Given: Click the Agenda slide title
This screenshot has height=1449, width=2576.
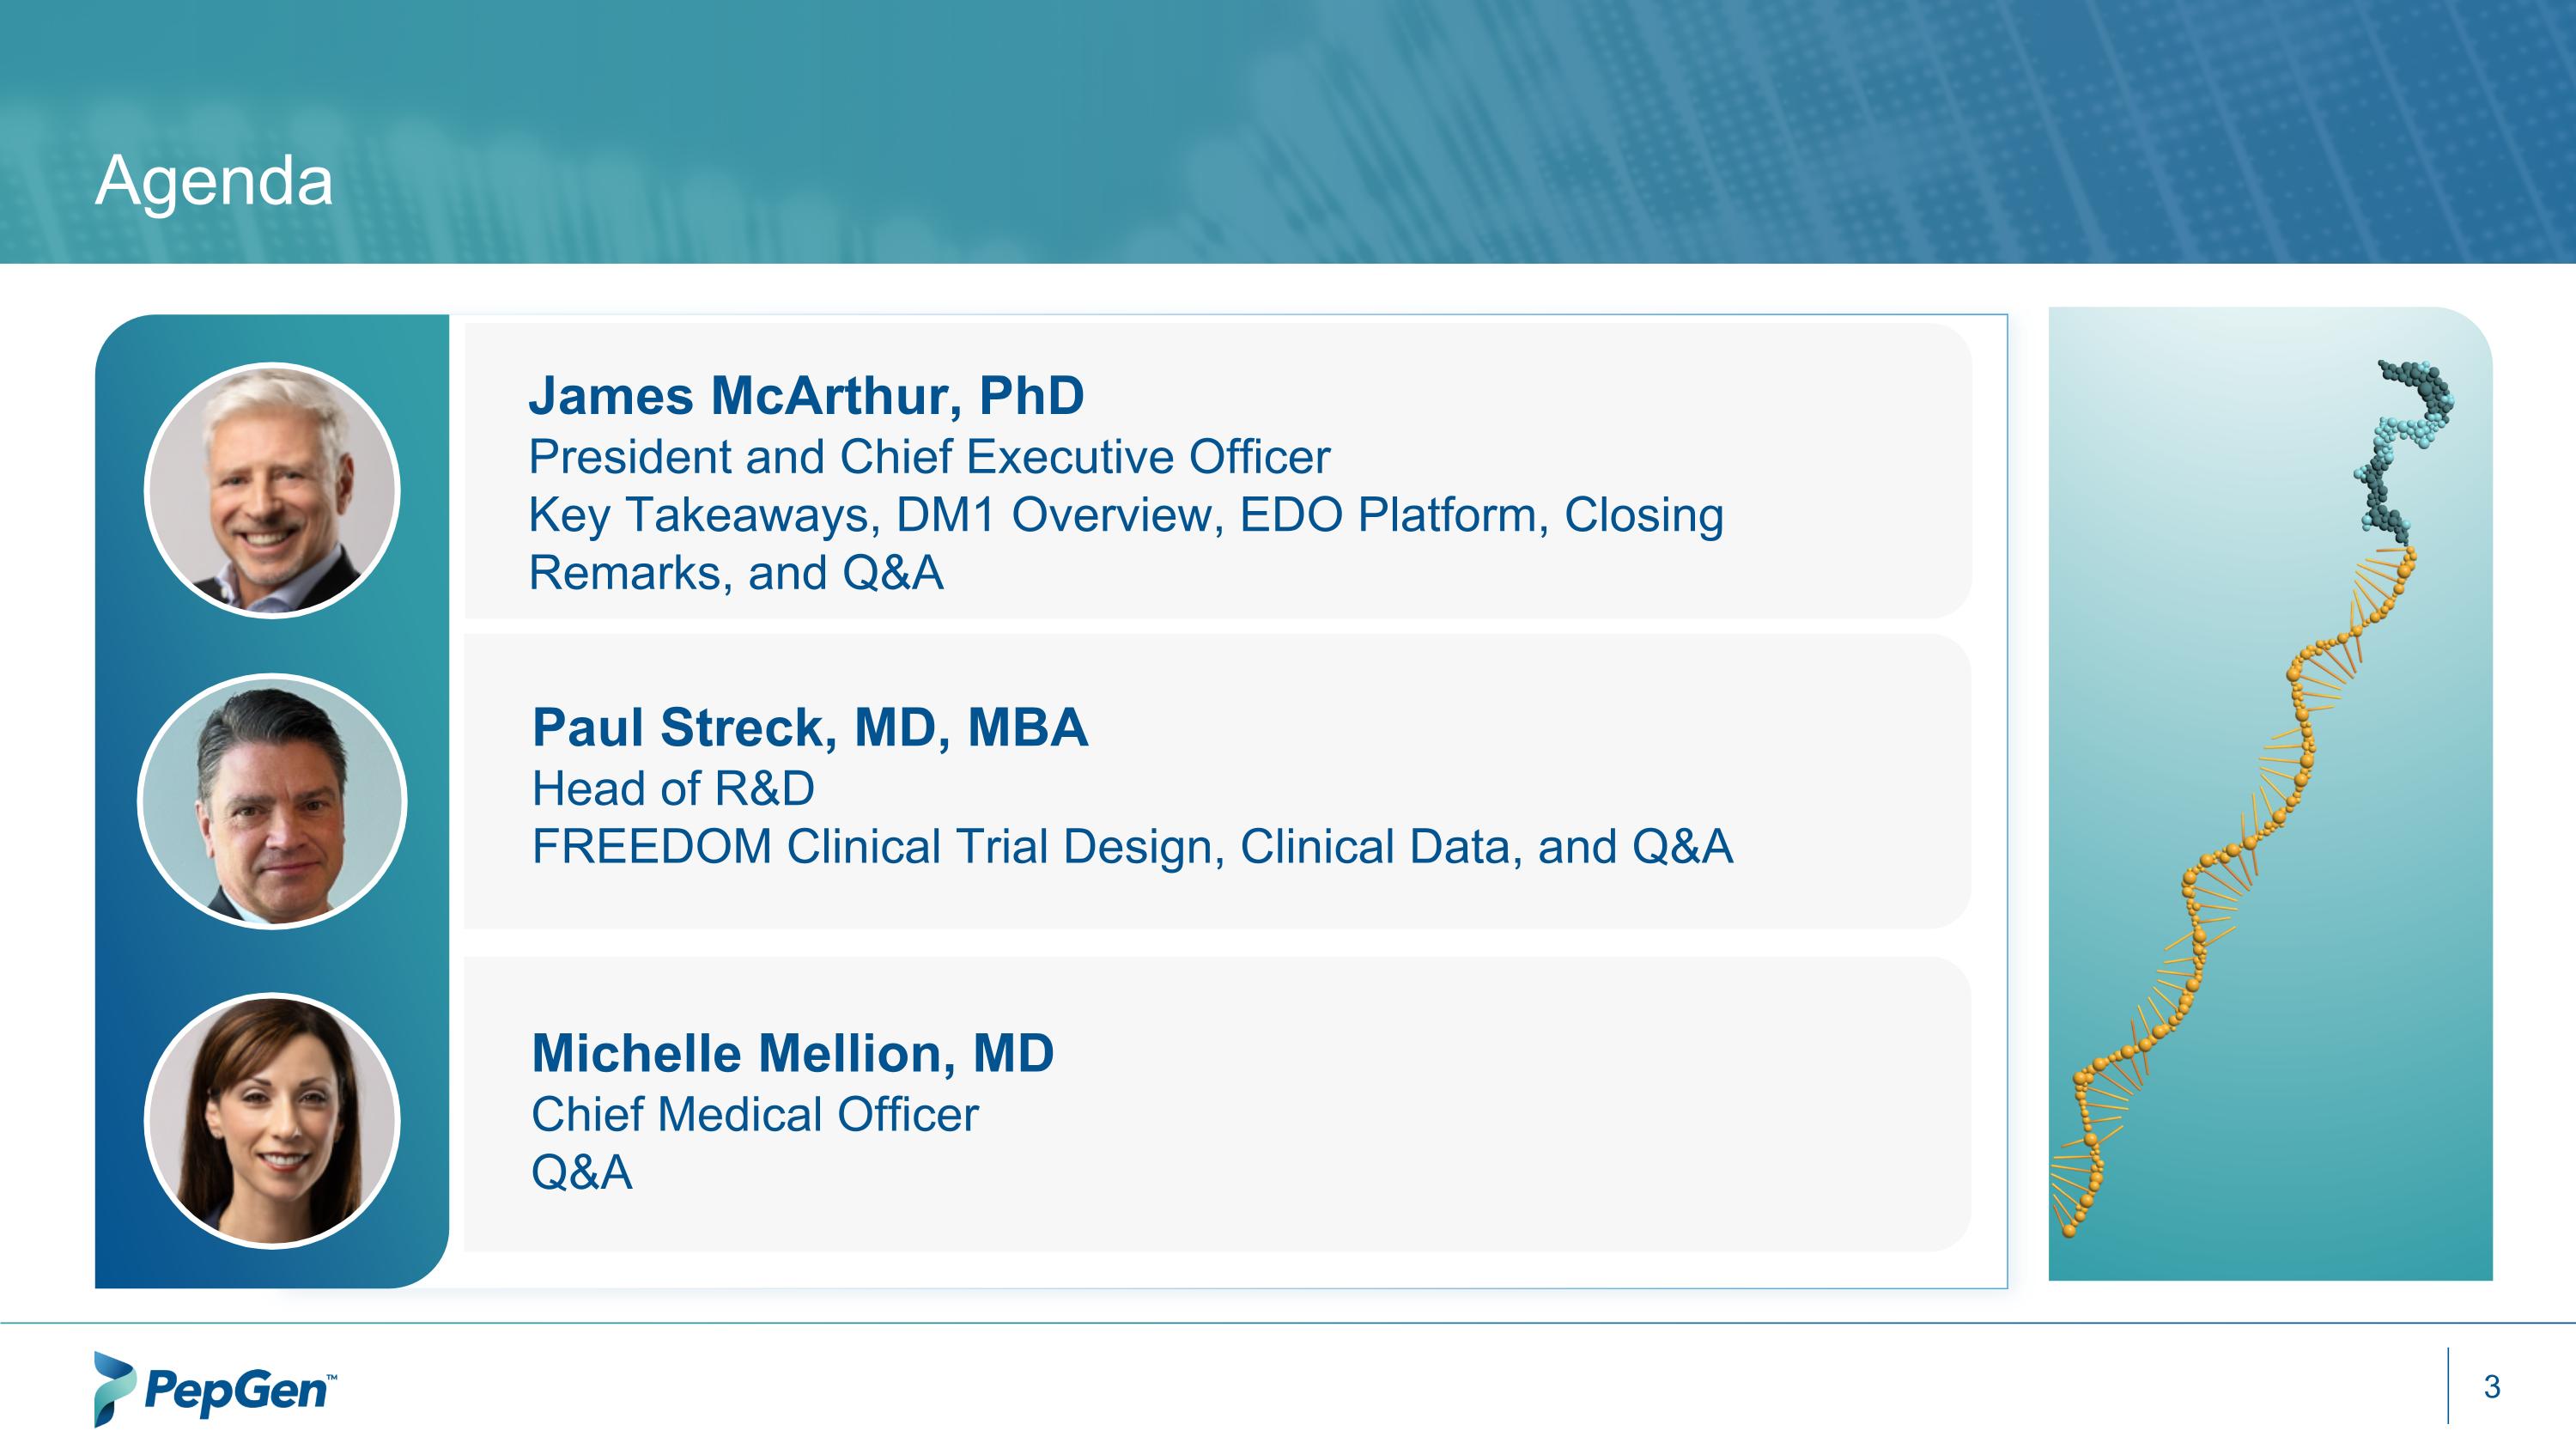Looking at the screenshot, I should click(214, 181).
